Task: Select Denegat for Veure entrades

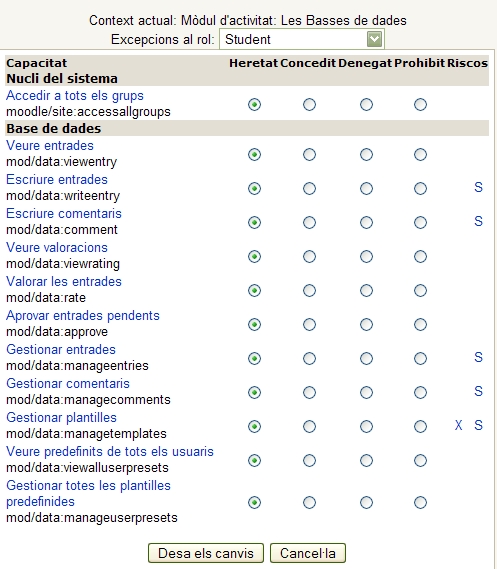Action: point(366,155)
